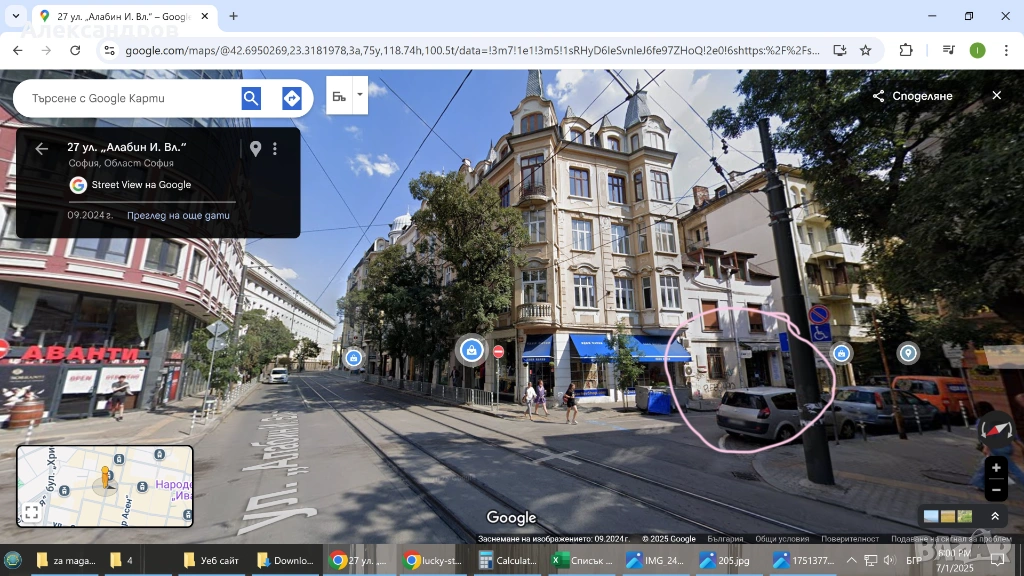Open the Общи условия link in the footer

782,539
